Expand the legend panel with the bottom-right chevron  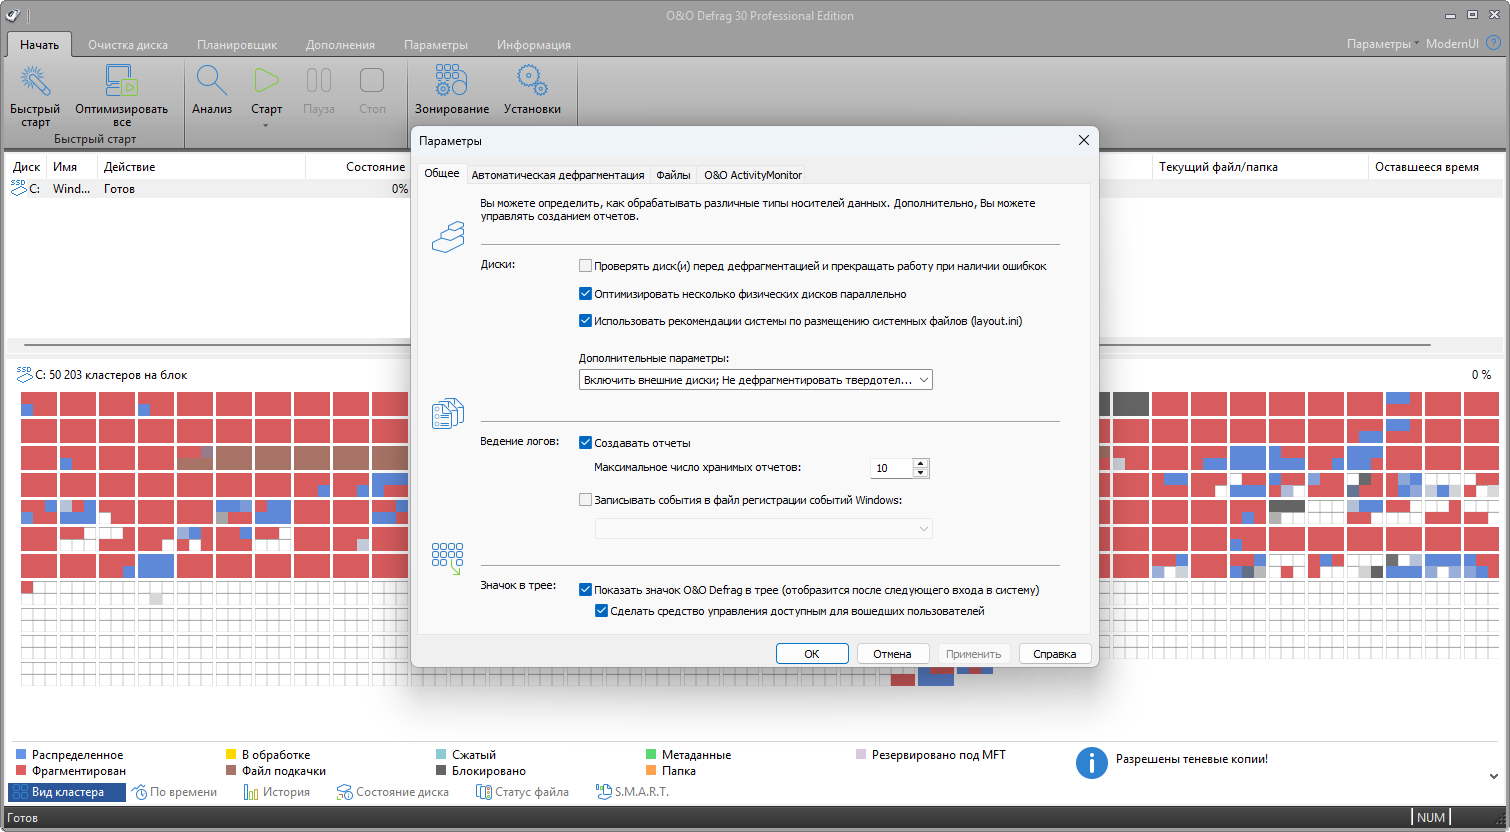point(1494,776)
